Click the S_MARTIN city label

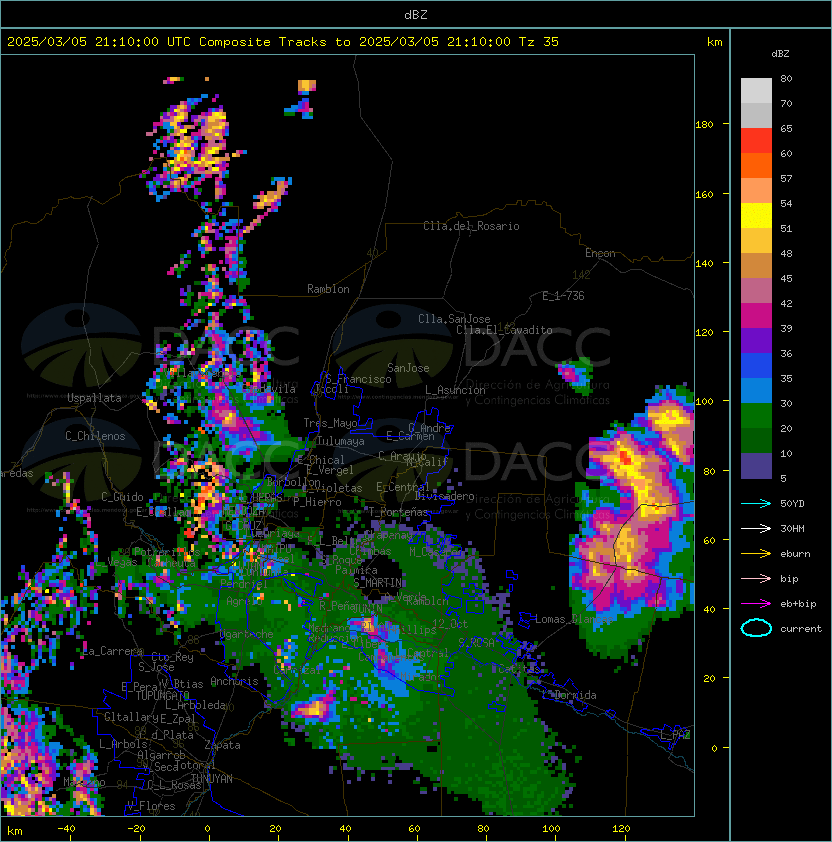378,583
